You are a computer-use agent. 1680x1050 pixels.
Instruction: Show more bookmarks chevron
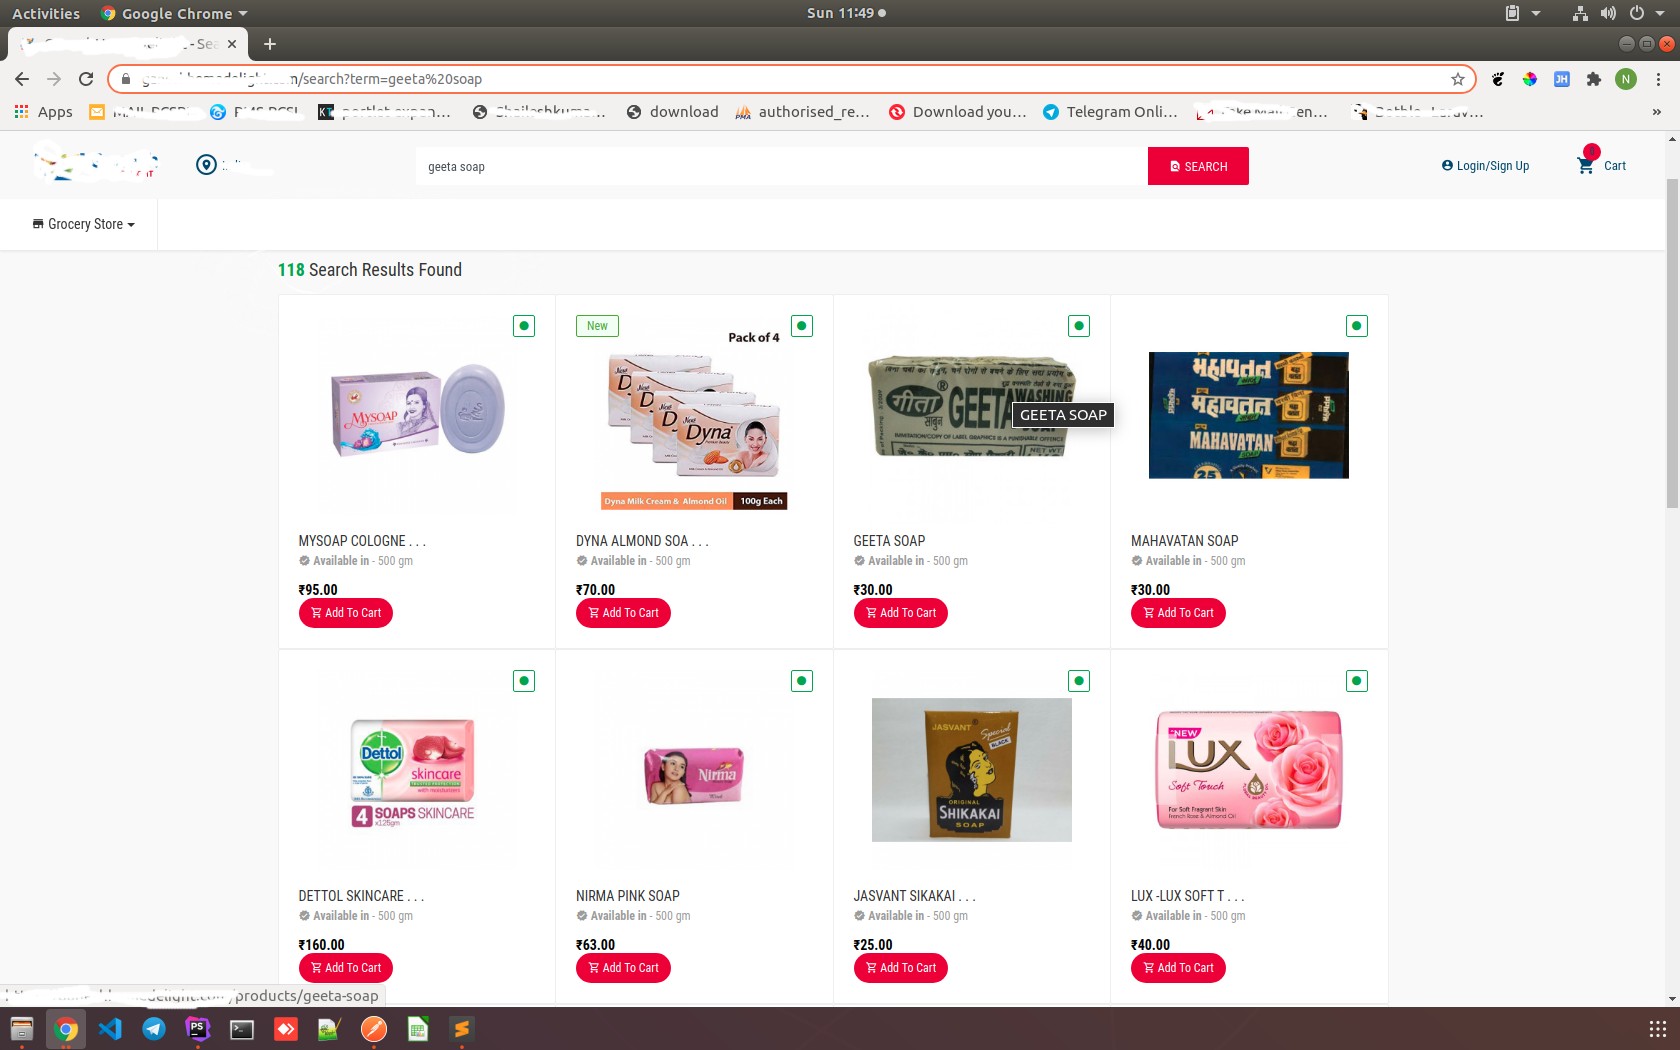[x=1657, y=112]
